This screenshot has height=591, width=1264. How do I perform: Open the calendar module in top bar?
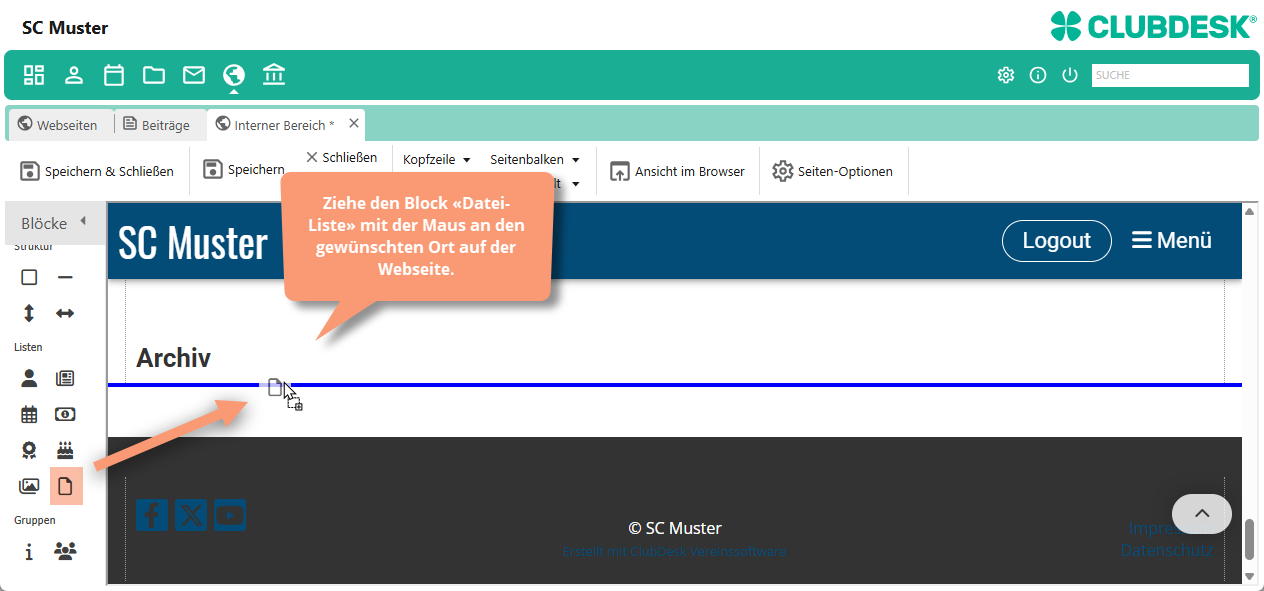pos(114,75)
